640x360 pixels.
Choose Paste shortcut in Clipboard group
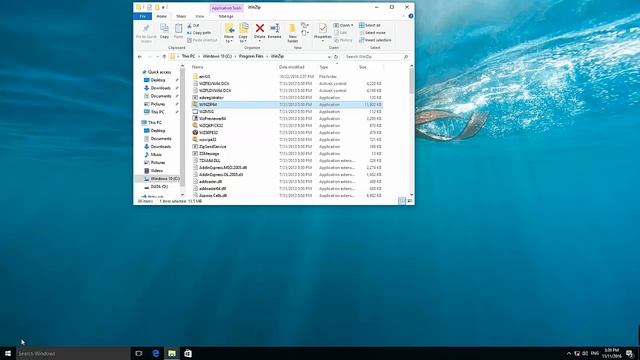pyautogui.click(x=202, y=40)
